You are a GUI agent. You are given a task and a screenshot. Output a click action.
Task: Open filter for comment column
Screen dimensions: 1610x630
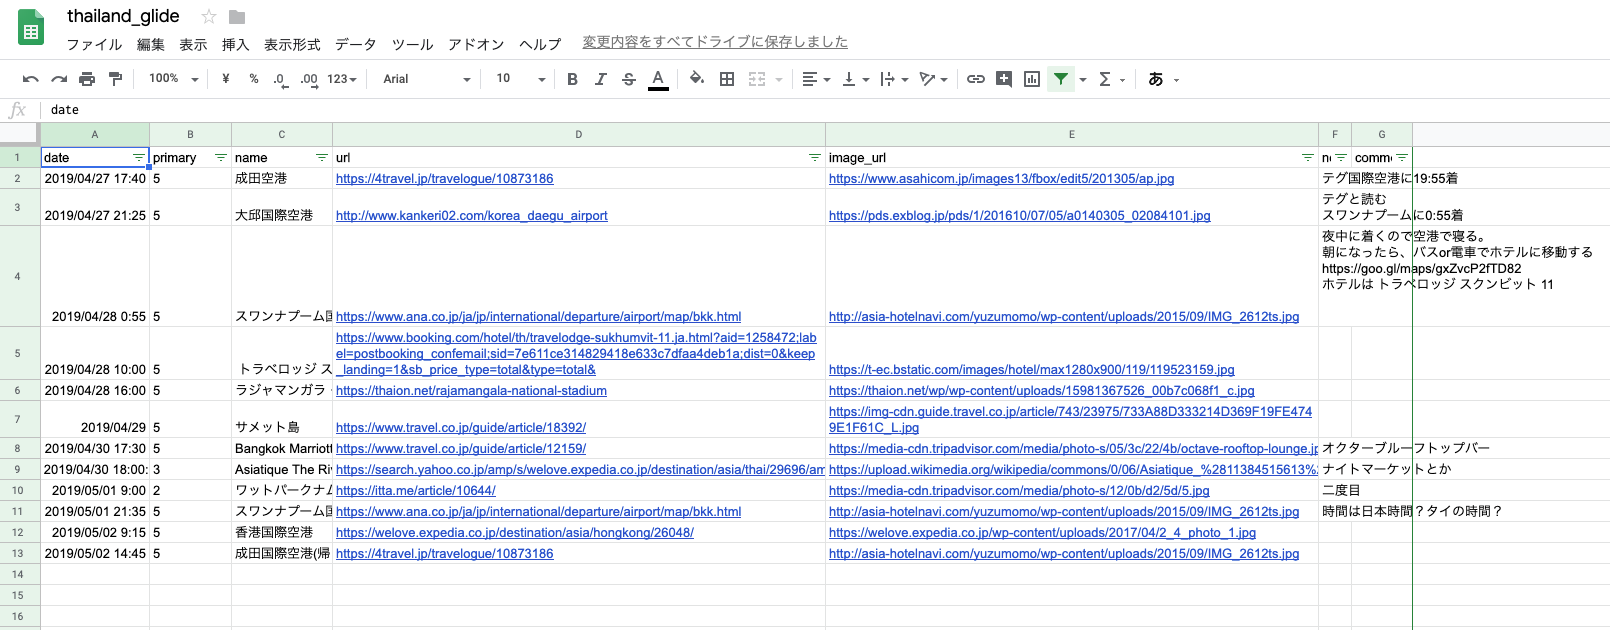(1401, 158)
